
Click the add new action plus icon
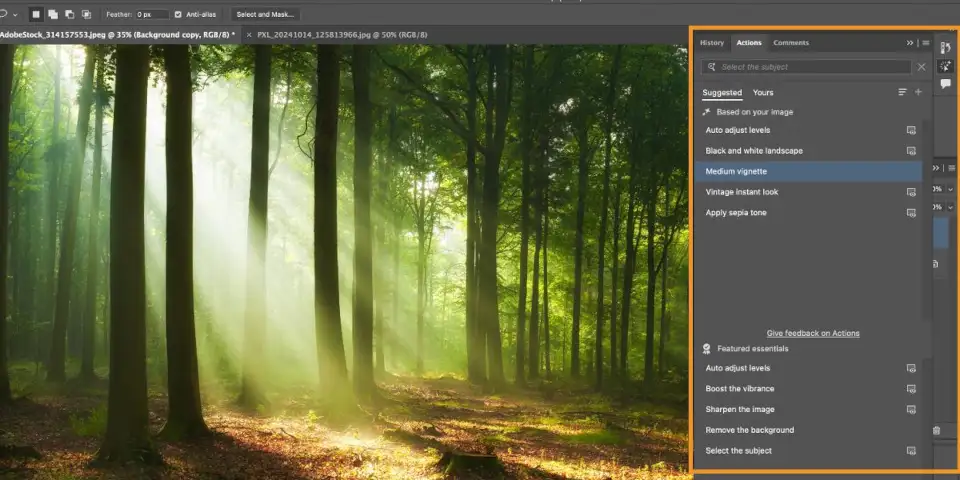[x=918, y=92]
